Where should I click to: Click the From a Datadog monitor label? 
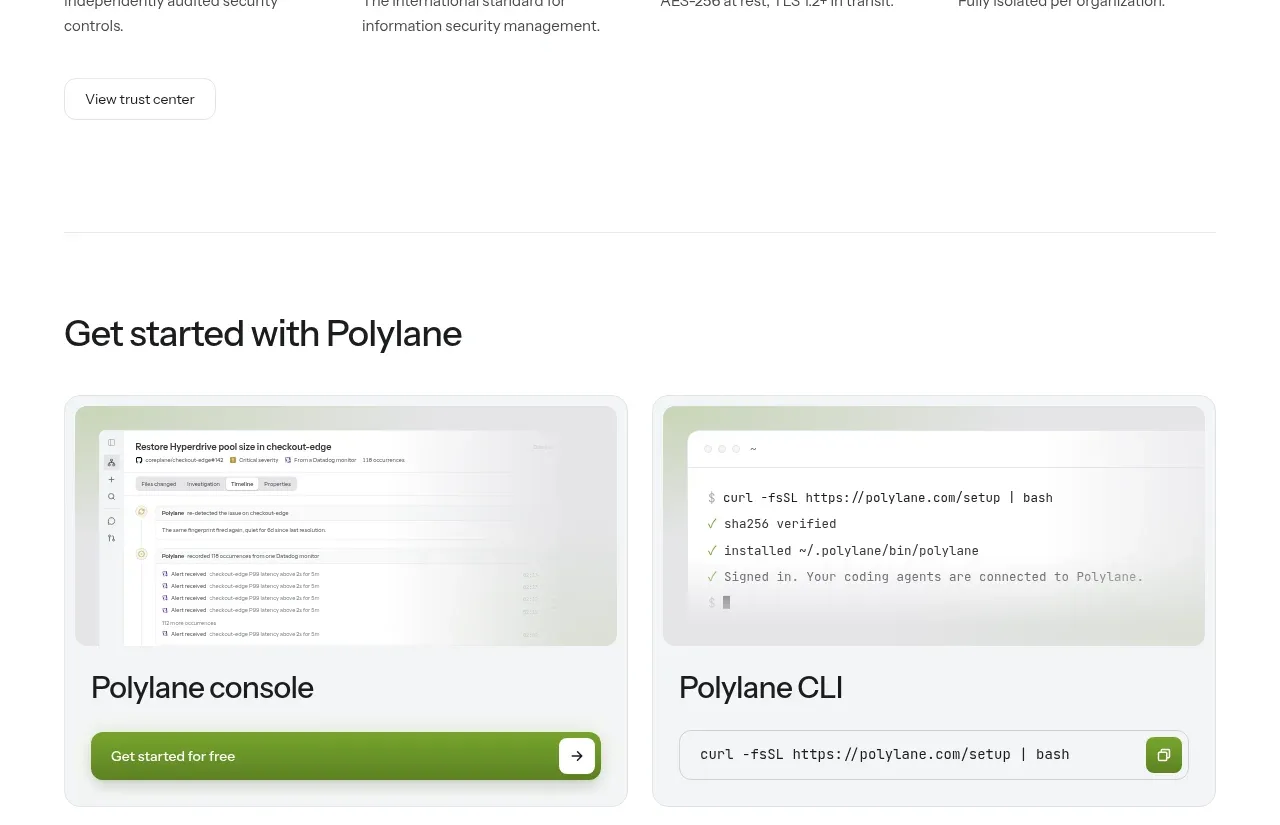(x=325, y=460)
